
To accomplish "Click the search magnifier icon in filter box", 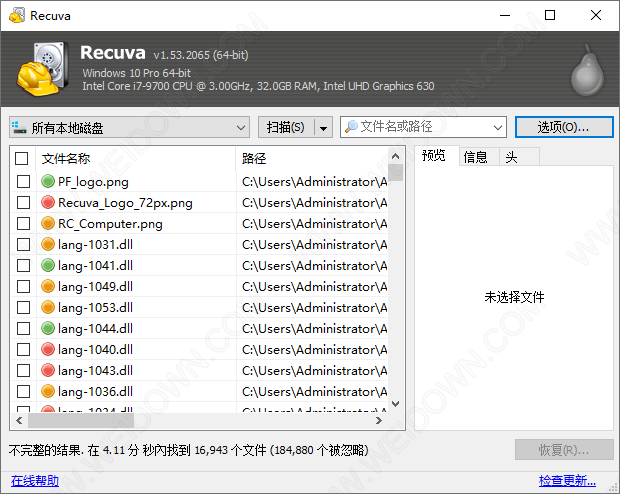I will (x=351, y=127).
